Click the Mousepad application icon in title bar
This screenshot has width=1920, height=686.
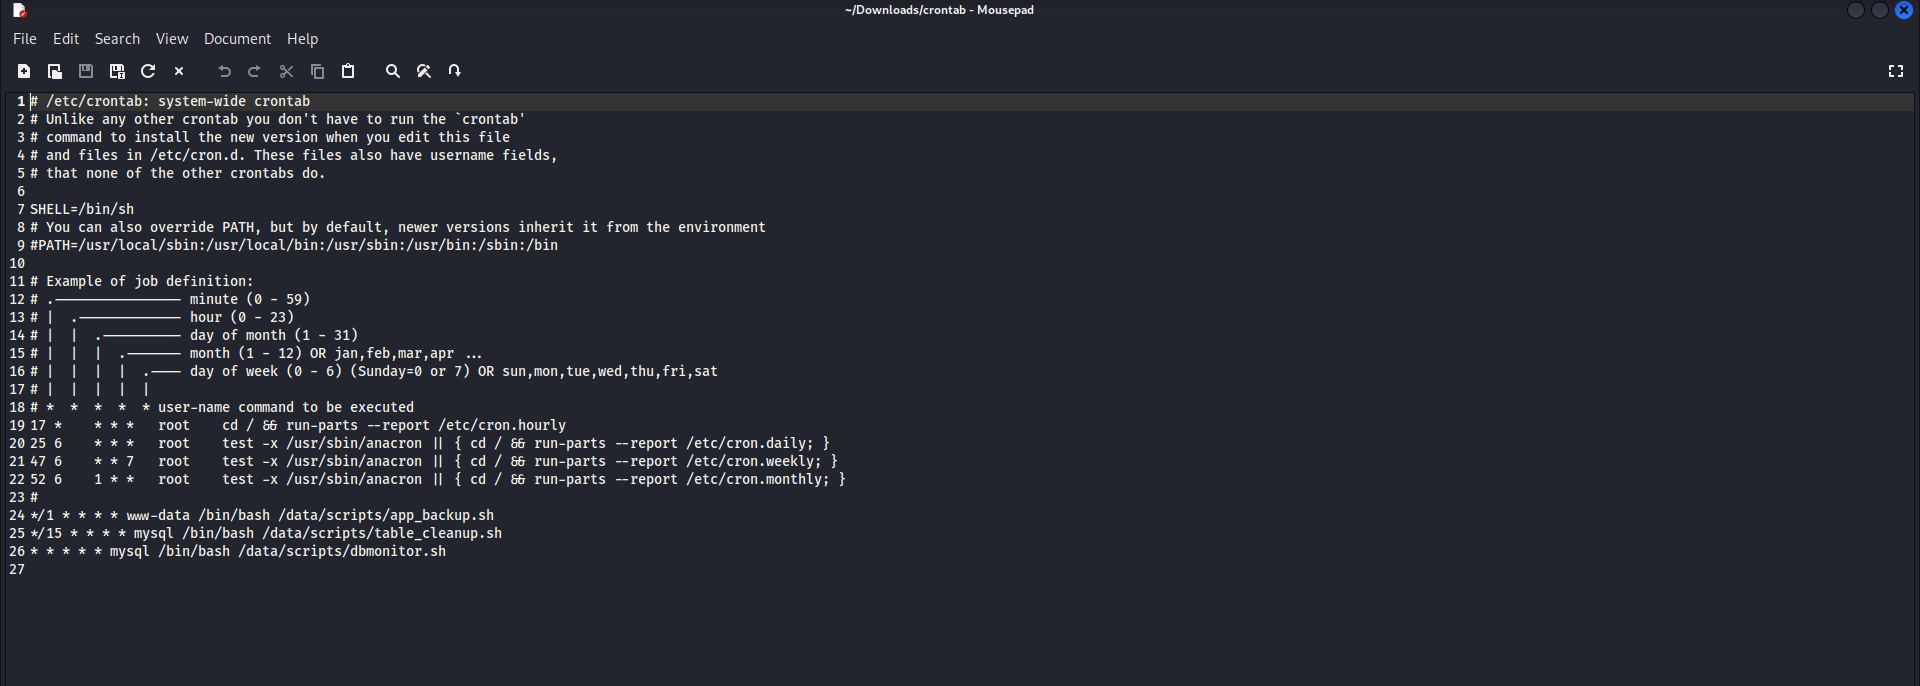click(19, 10)
